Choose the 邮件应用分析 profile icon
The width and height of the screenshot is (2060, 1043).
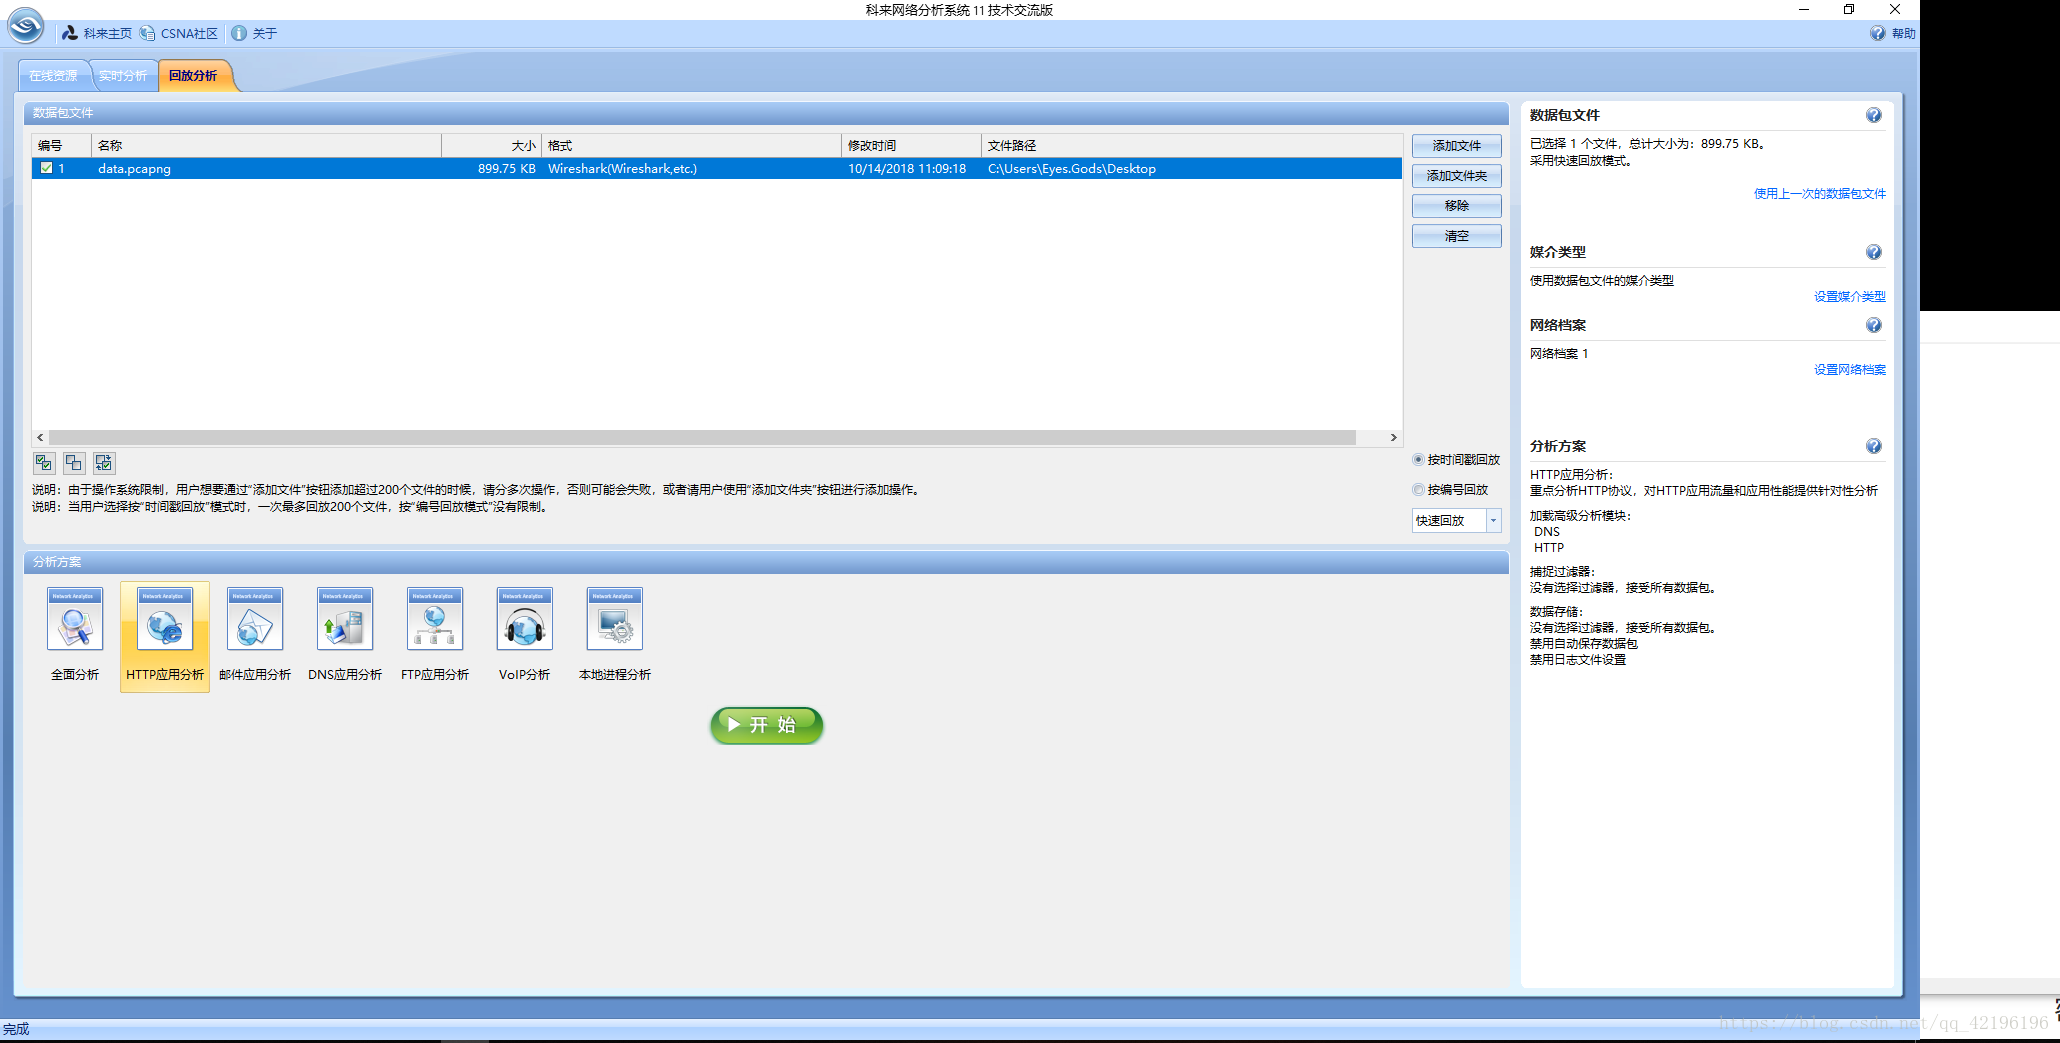[x=255, y=619]
